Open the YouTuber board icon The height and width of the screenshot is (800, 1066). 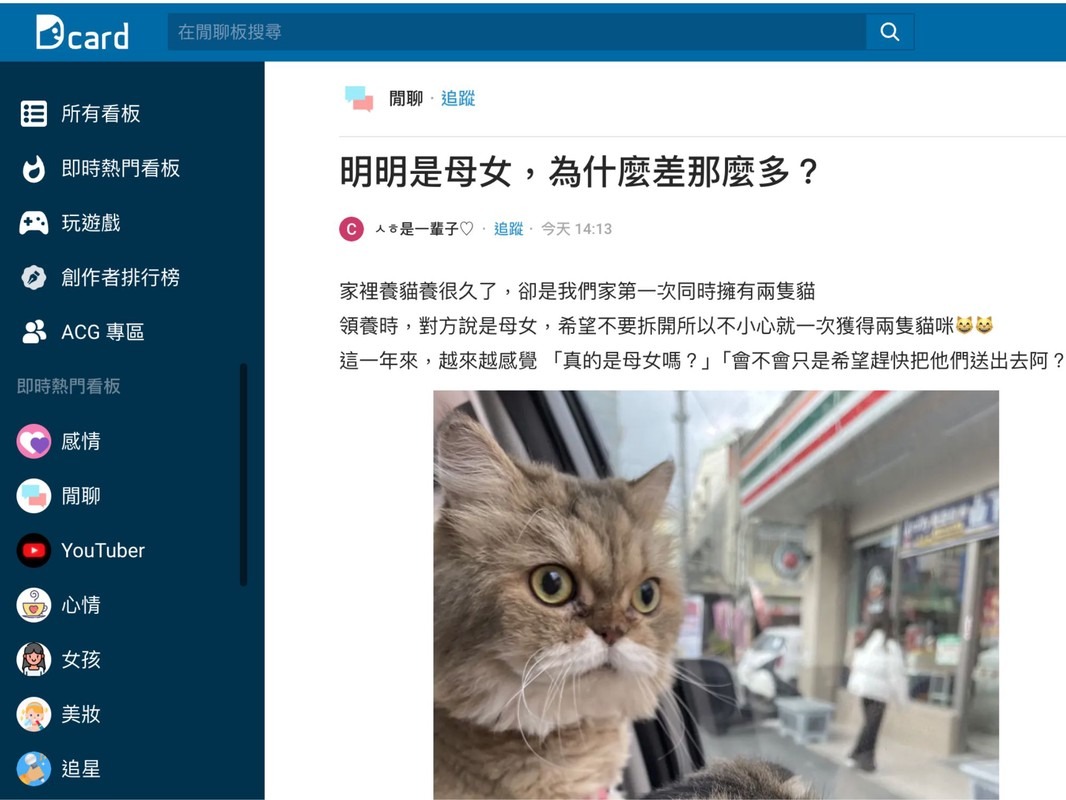pos(34,550)
